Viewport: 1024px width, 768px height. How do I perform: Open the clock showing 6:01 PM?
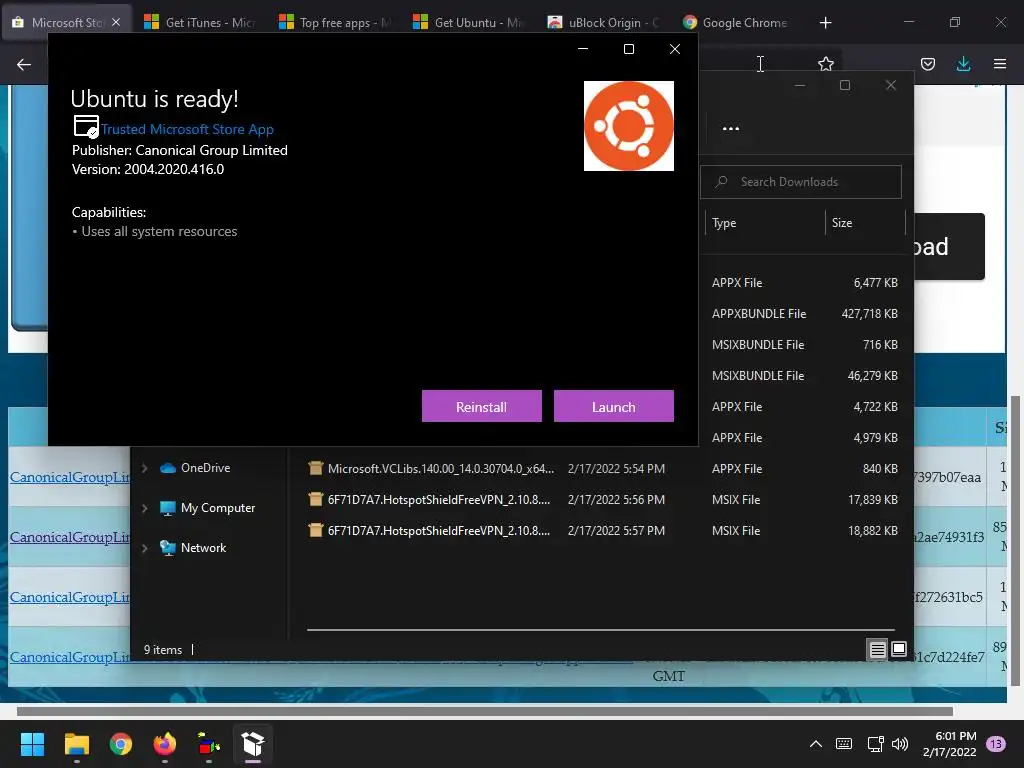pyautogui.click(x=950, y=744)
